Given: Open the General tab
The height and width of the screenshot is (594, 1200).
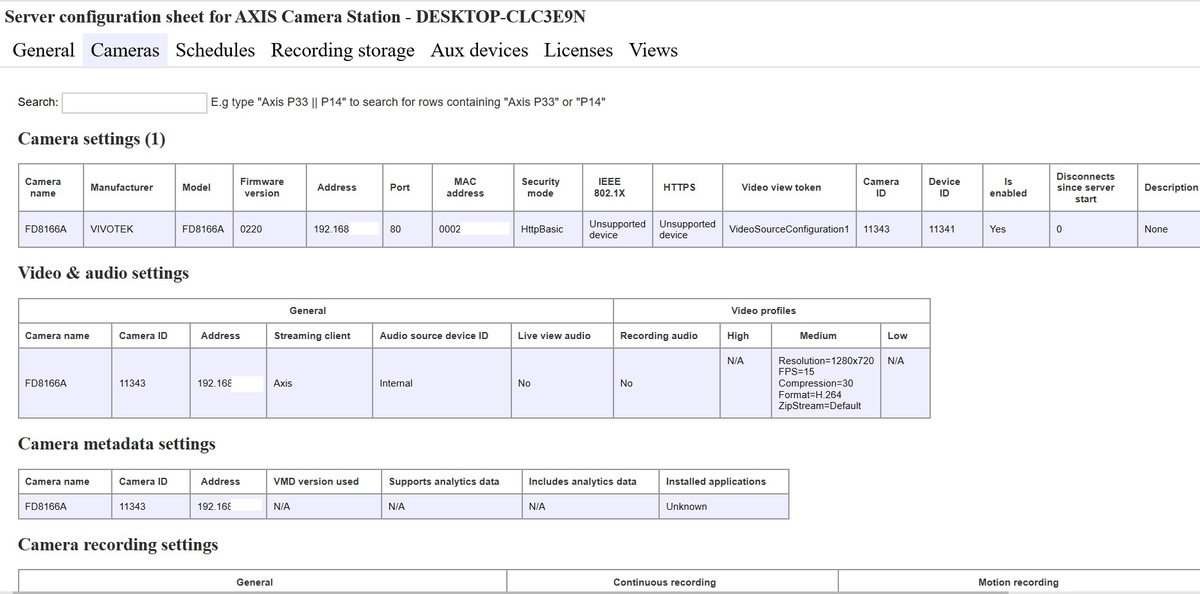Looking at the screenshot, I should (43, 50).
